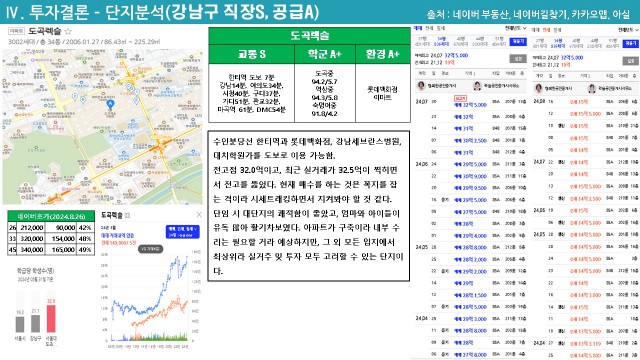Choose the 44평 size in the left listing panel
The width and height of the screenshot is (640, 360).
click(480, 42)
